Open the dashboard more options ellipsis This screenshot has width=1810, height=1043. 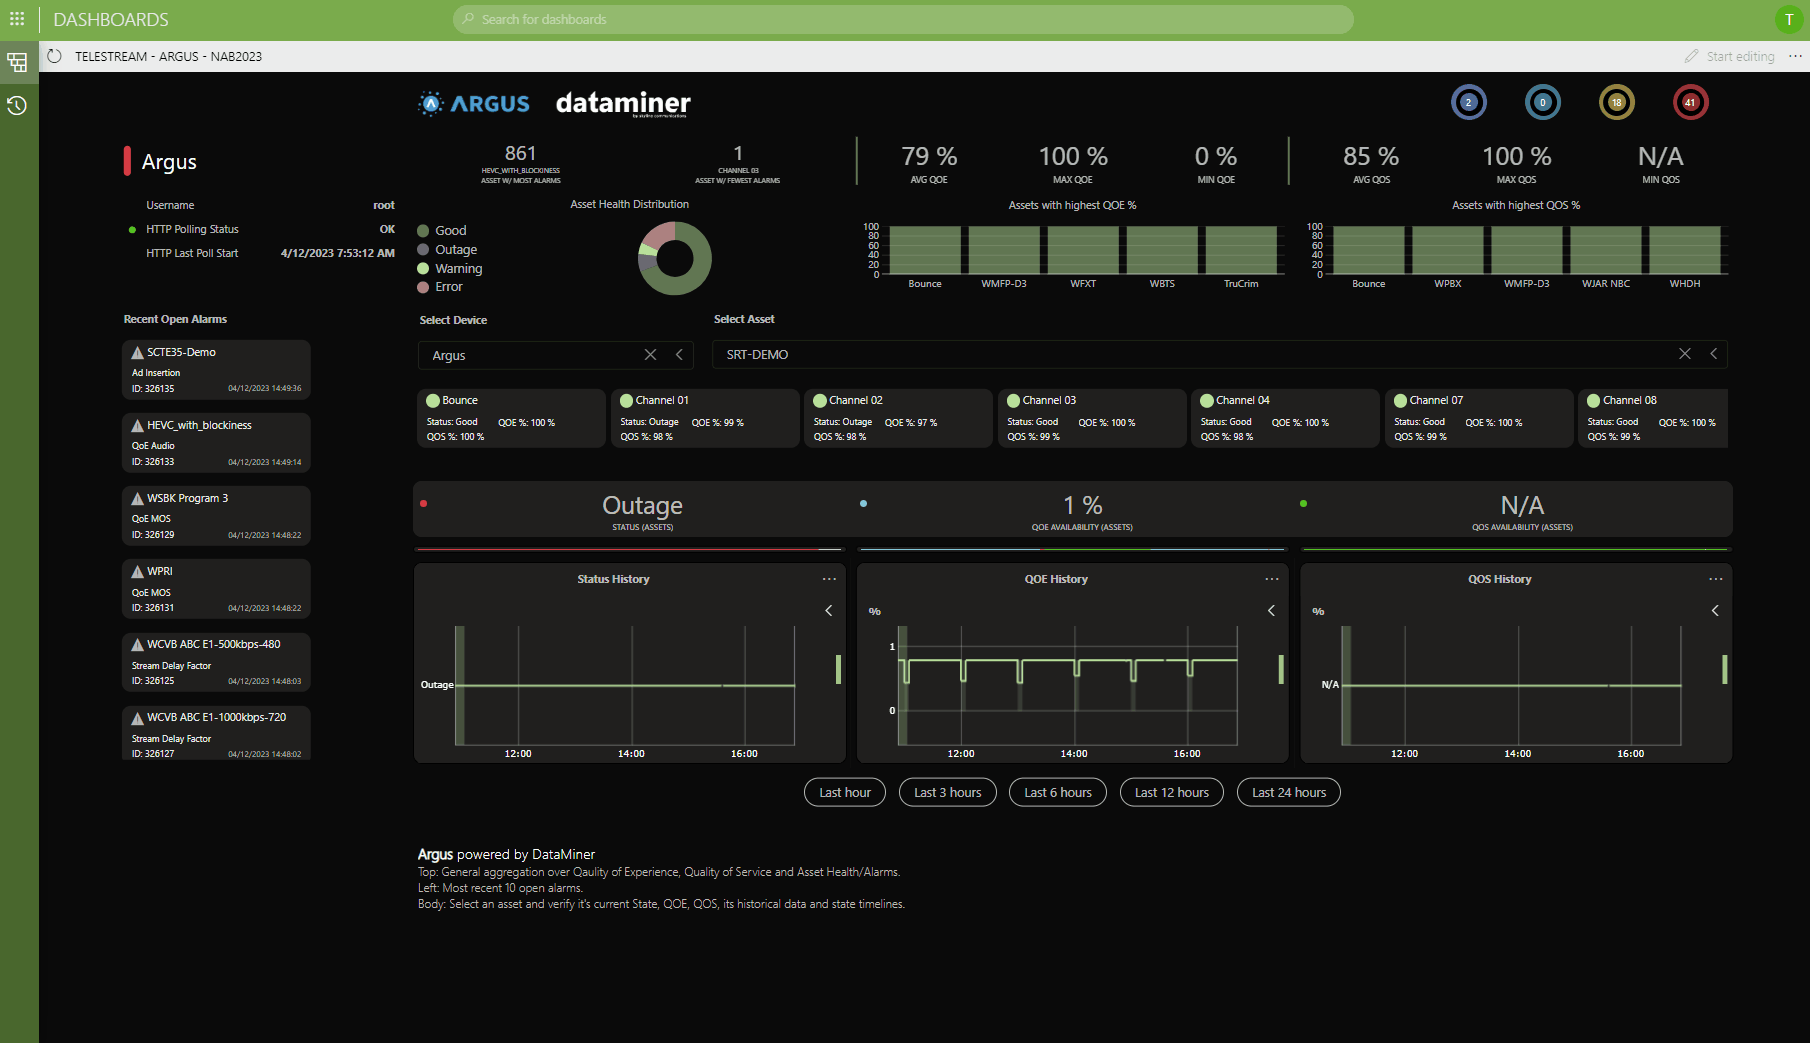point(1795,56)
